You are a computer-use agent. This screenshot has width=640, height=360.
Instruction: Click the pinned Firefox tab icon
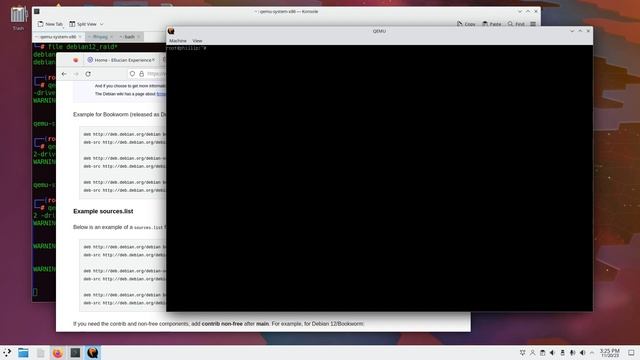pyautogui.click(x=76, y=60)
